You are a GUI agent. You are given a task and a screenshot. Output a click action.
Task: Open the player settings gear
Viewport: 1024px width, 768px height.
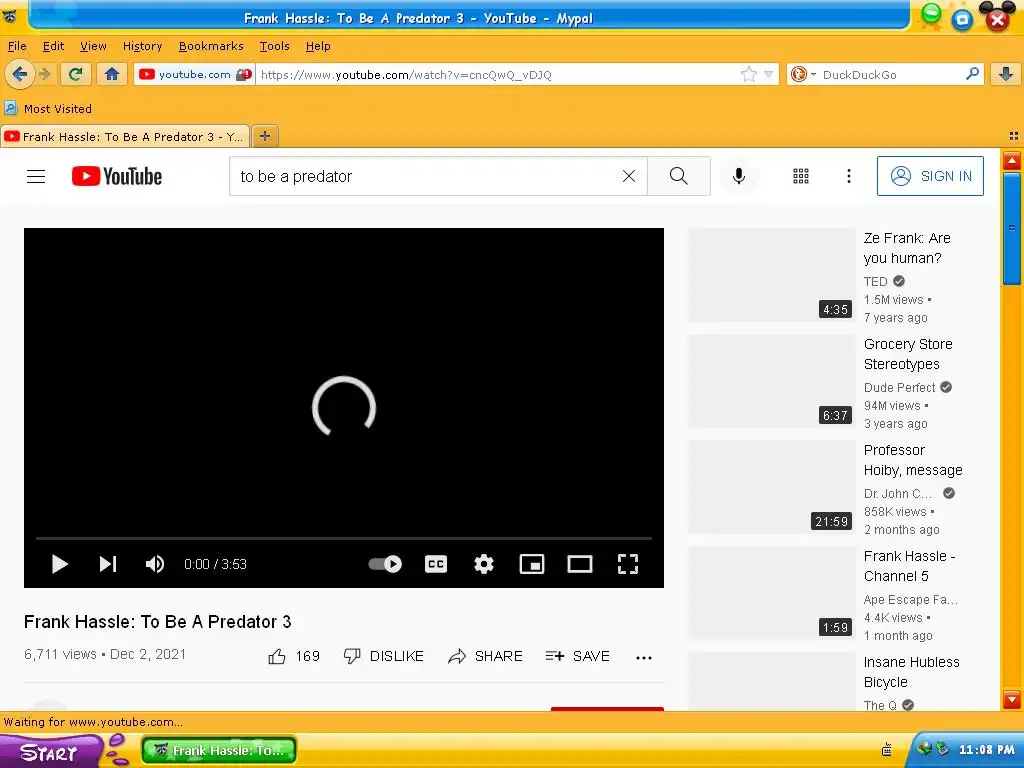[483, 564]
